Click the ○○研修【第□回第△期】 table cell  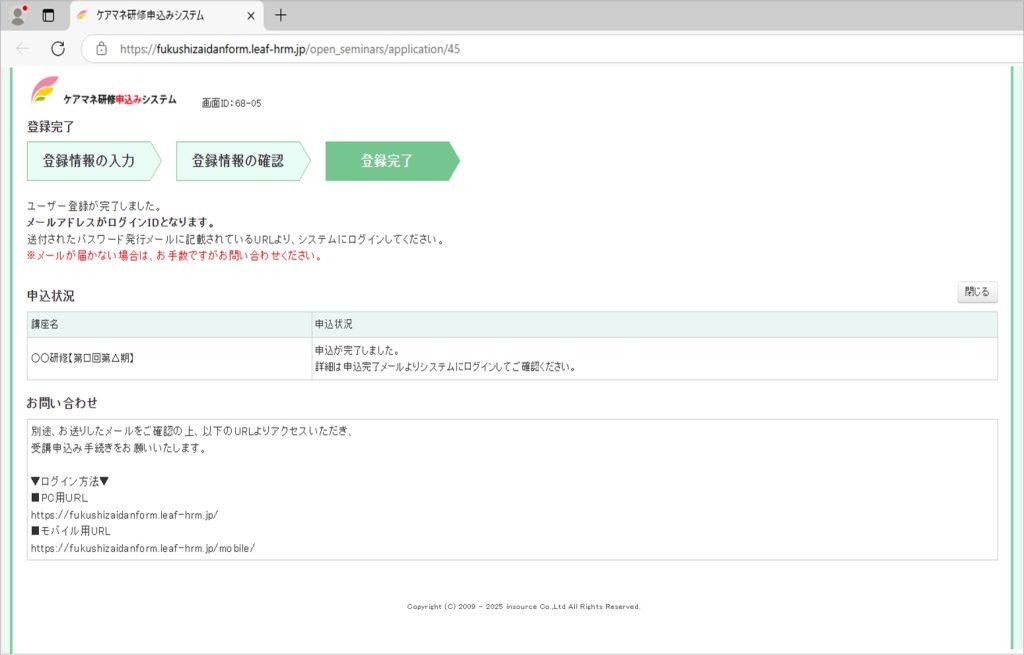[x=83, y=358]
